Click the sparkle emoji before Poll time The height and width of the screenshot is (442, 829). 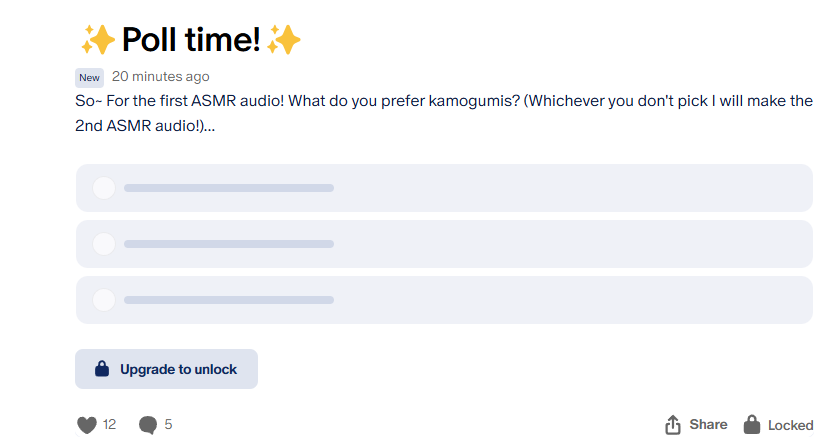(97, 40)
